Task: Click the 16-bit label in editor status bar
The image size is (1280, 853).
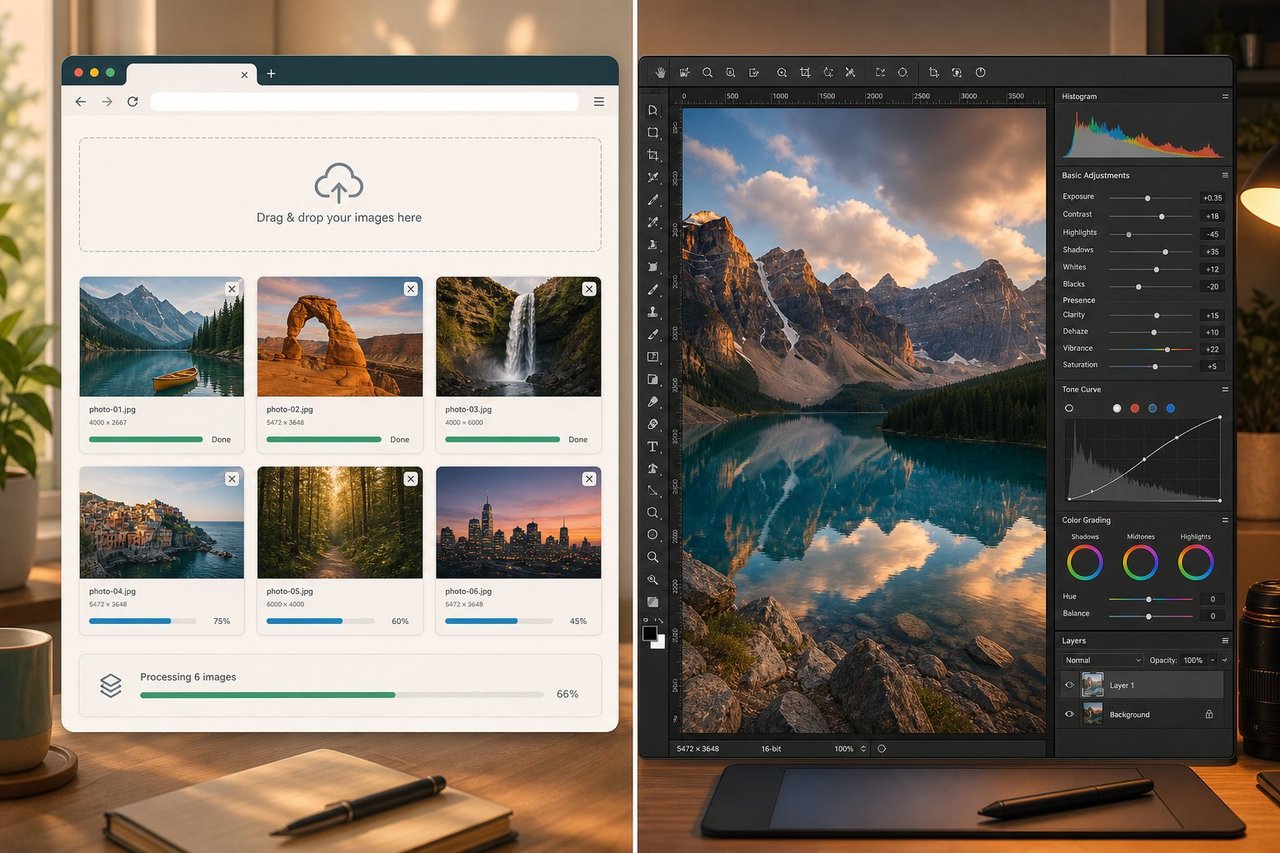Action: [x=771, y=749]
